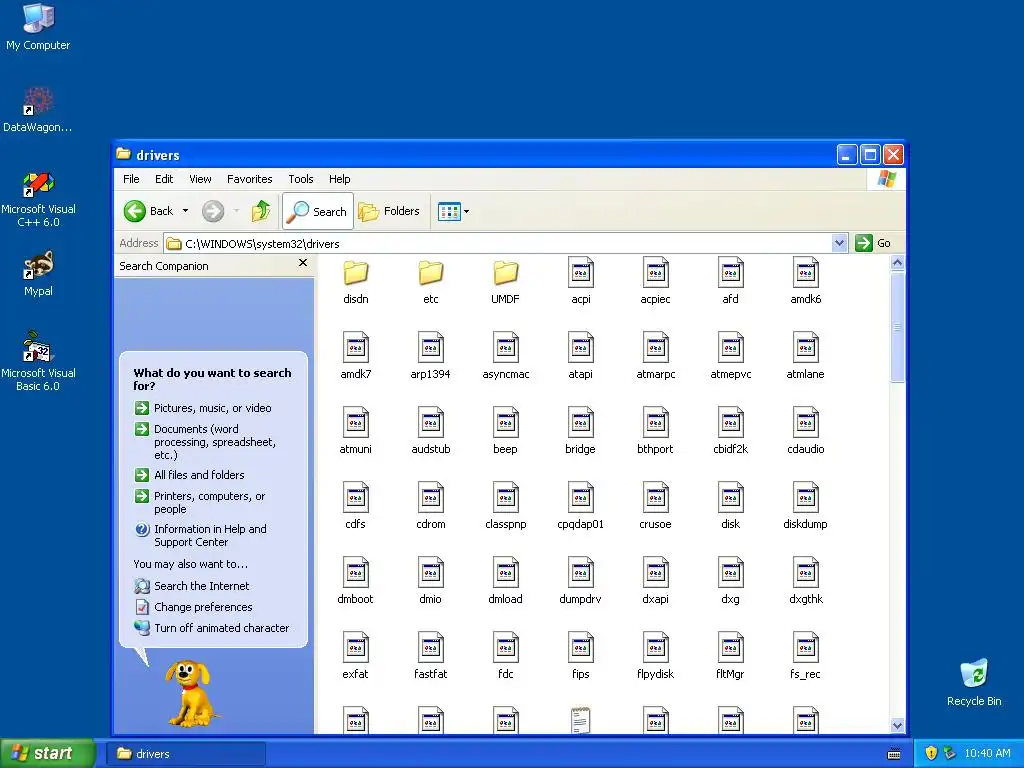Click the system clock showing 10:40 AM
This screenshot has height=768, width=1024.
pos(987,754)
